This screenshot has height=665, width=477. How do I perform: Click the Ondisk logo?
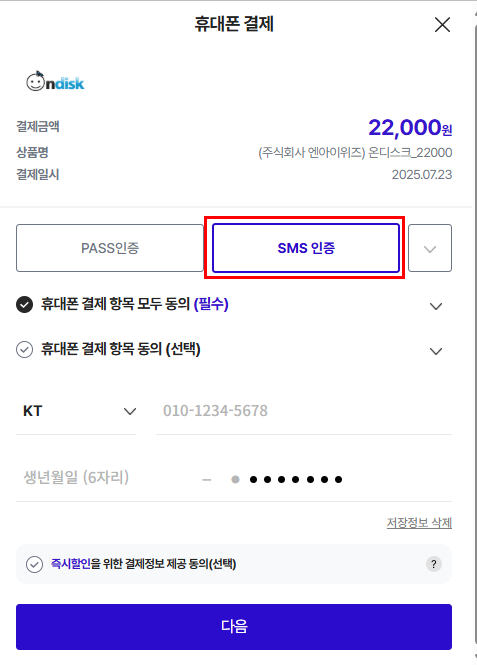pos(55,81)
